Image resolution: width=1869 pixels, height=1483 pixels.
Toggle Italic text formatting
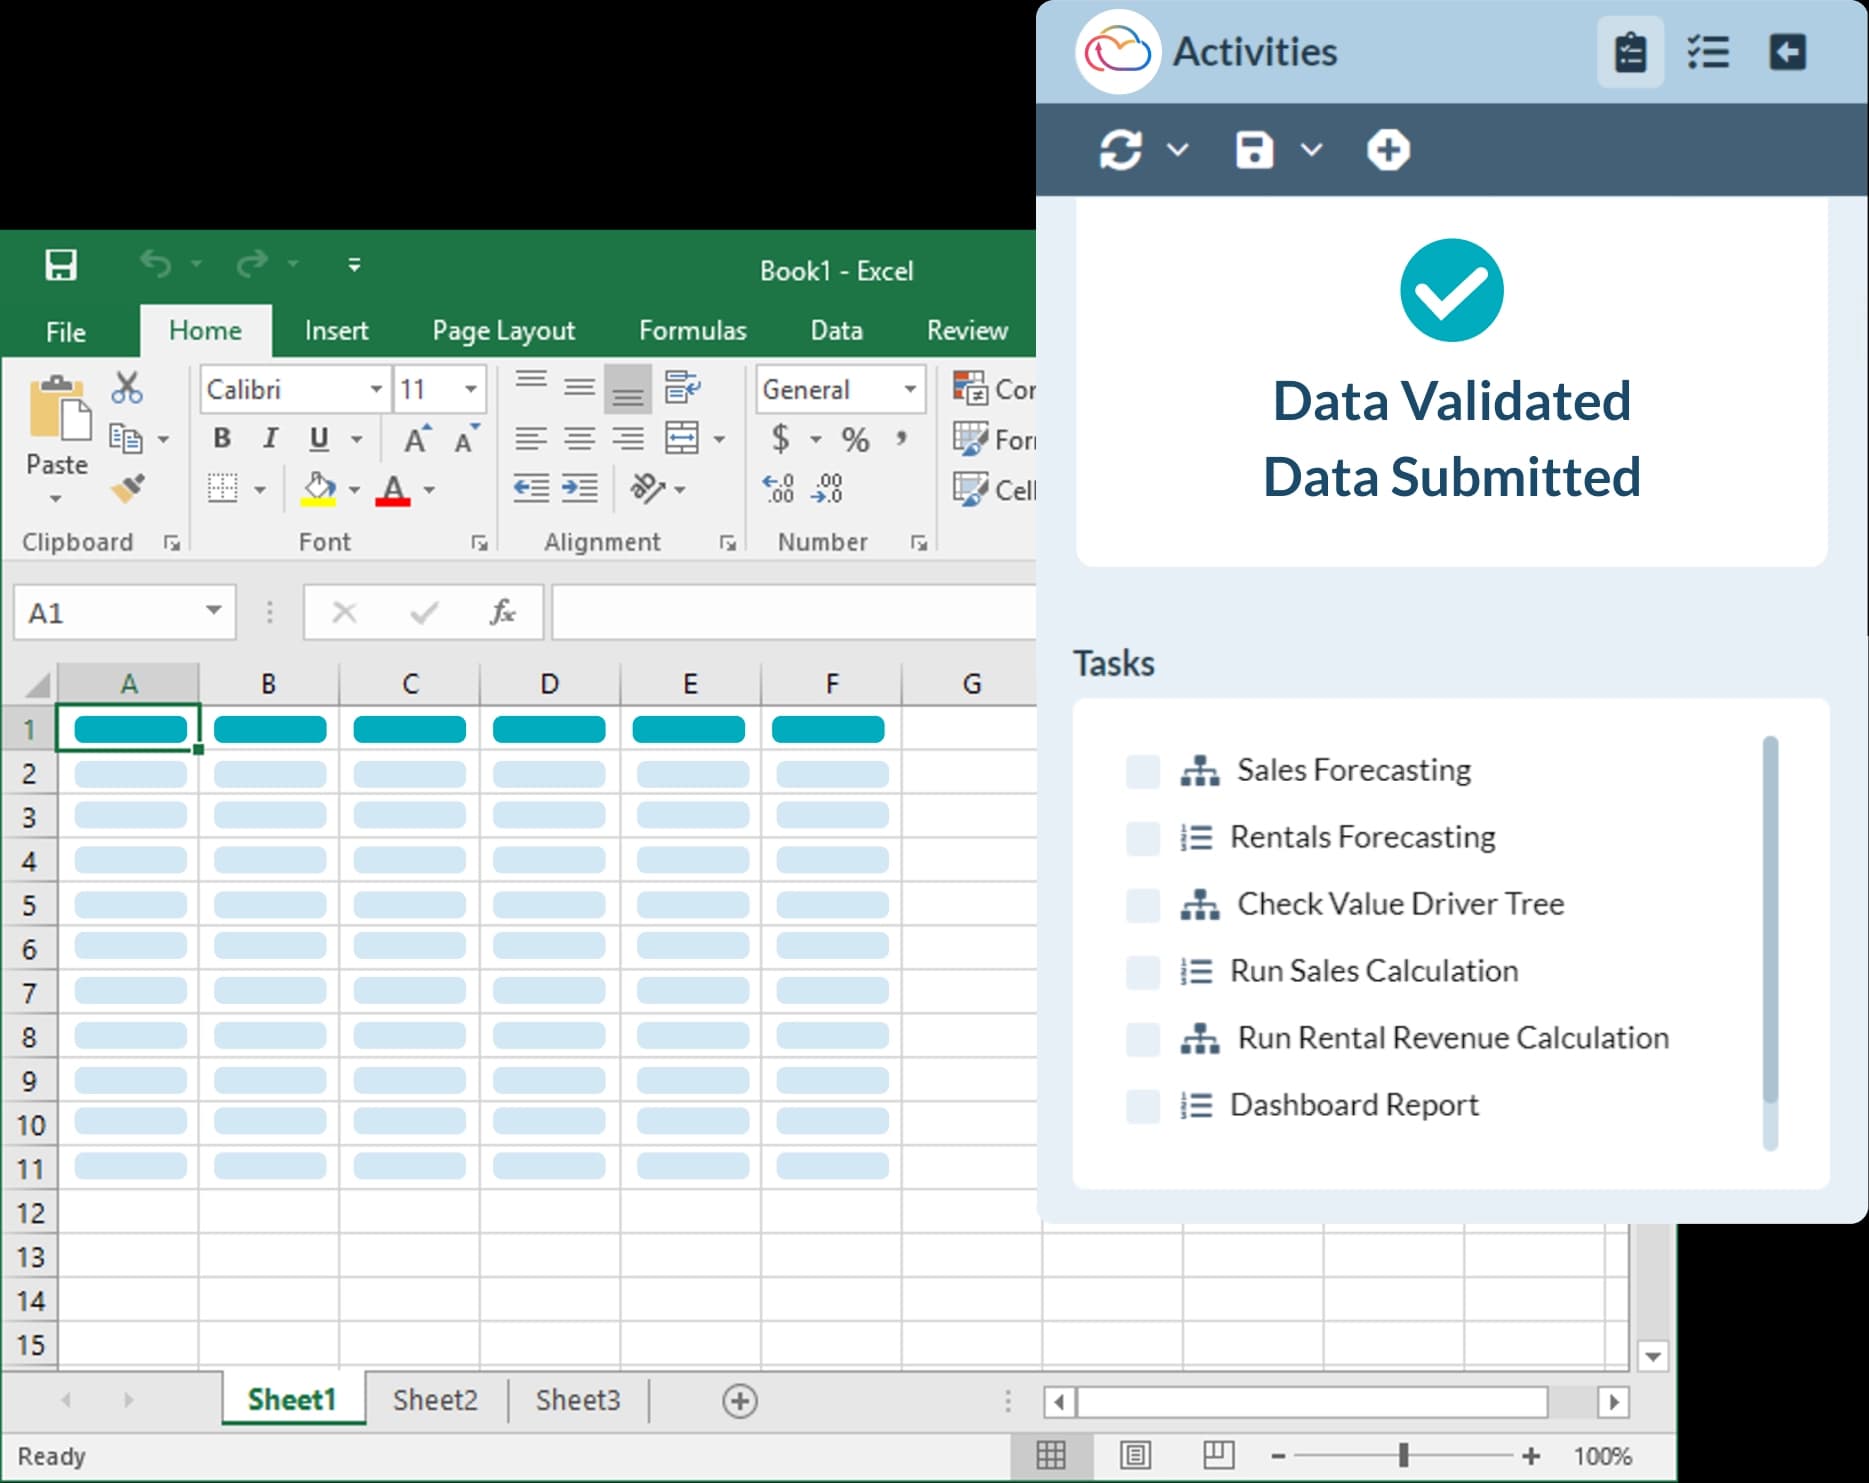click(270, 439)
